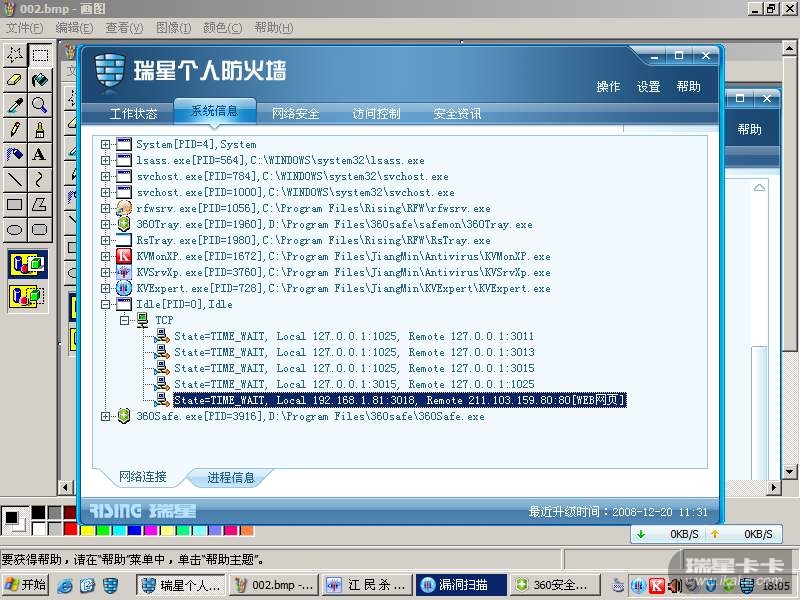Select the pencil tool in Paint

pos(15,130)
